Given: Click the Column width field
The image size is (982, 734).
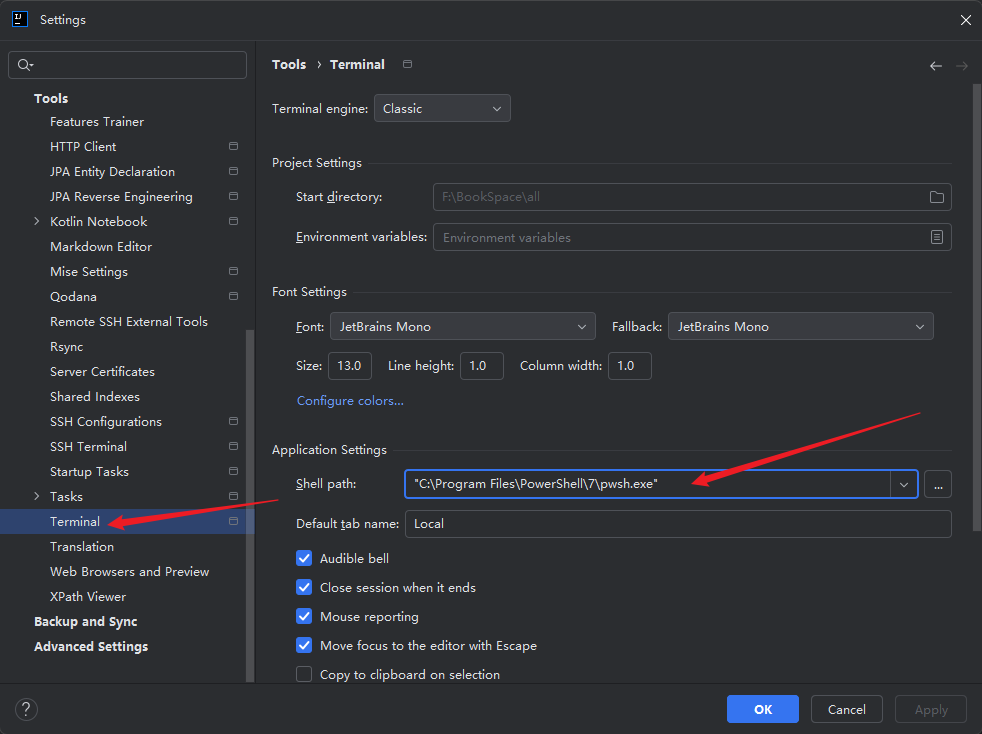Looking at the screenshot, I should click(x=629, y=366).
